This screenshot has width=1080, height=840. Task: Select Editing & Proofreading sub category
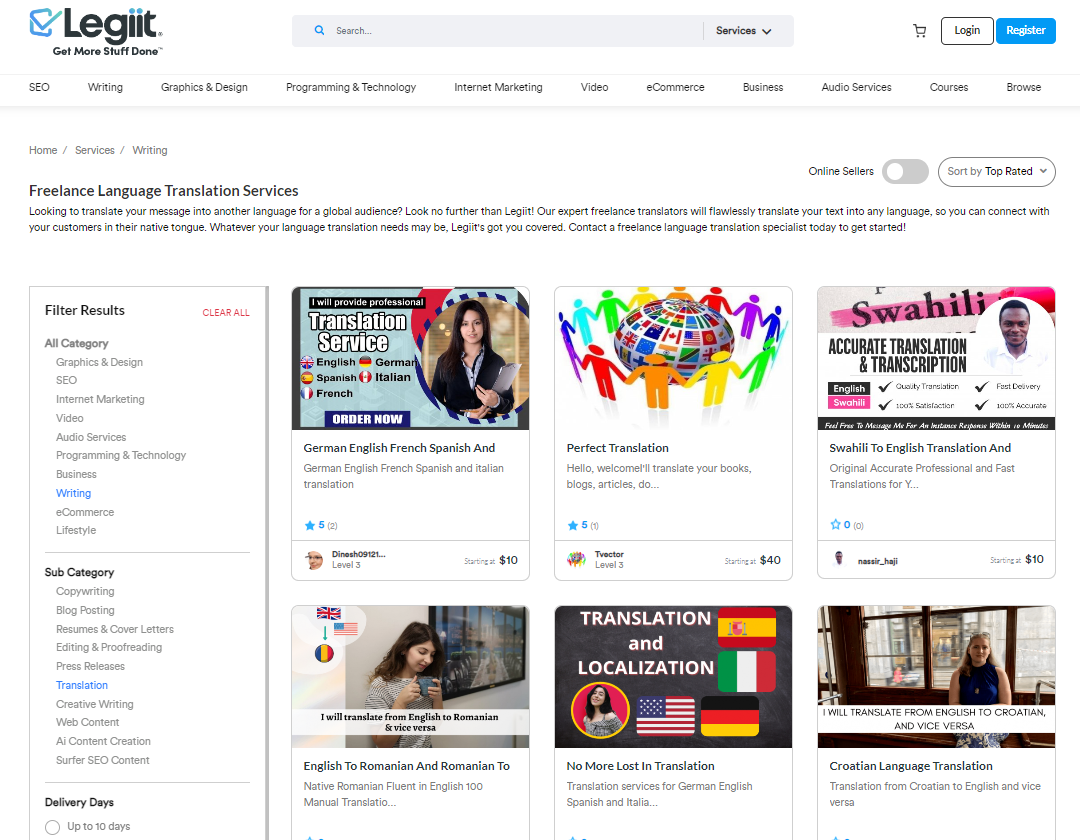click(x=109, y=647)
